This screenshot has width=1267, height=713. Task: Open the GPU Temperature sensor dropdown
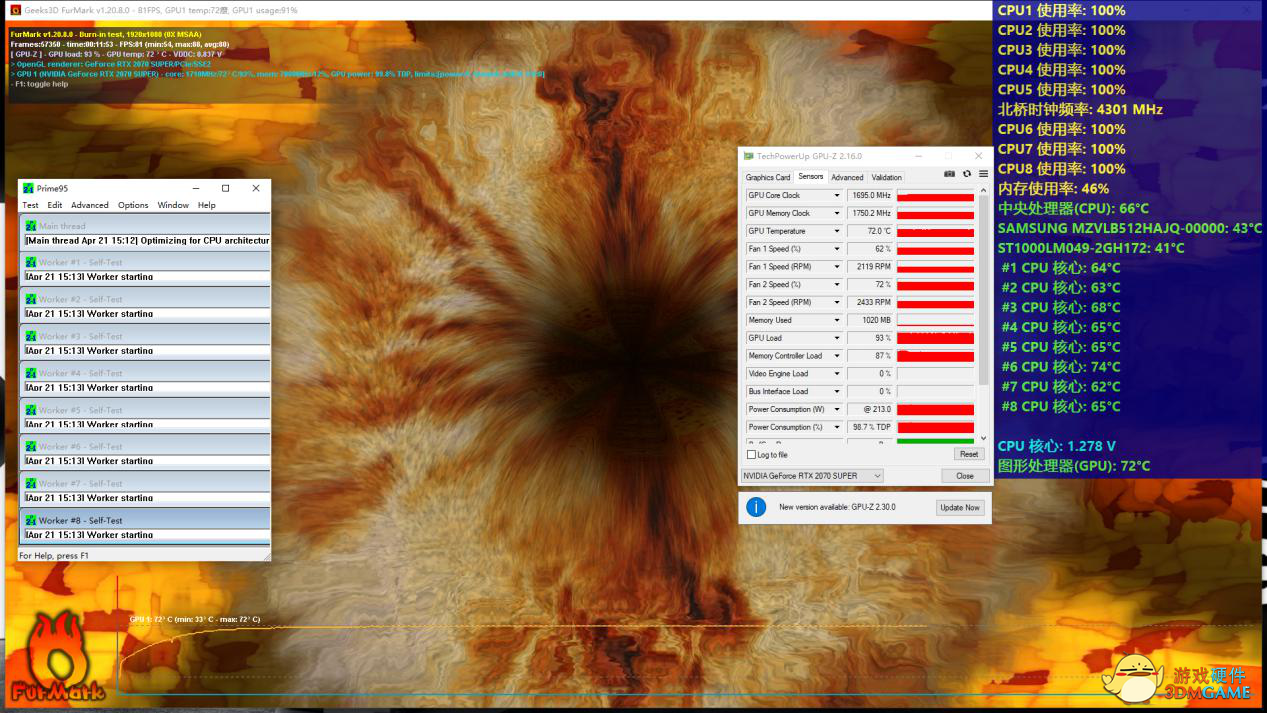(837, 231)
